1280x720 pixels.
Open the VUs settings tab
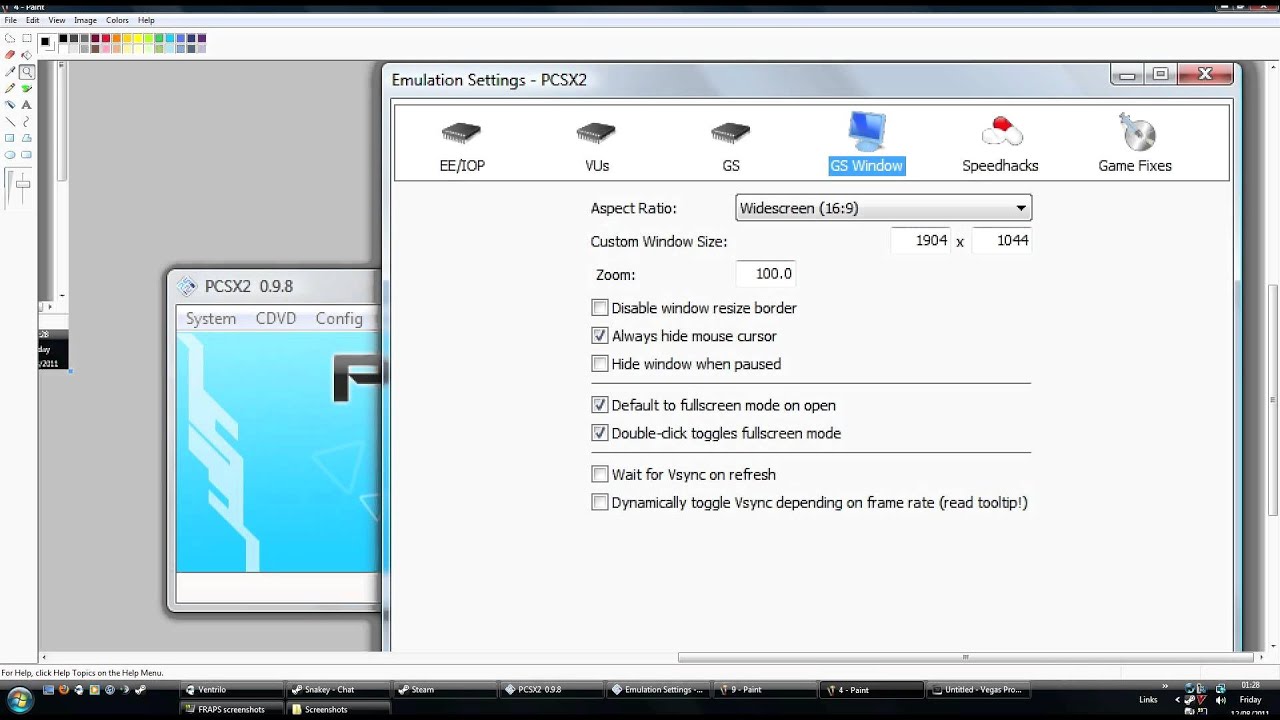(x=597, y=146)
